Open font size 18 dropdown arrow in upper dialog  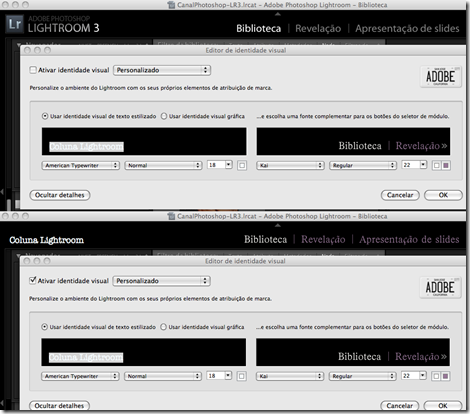pyautogui.click(x=228, y=165)
